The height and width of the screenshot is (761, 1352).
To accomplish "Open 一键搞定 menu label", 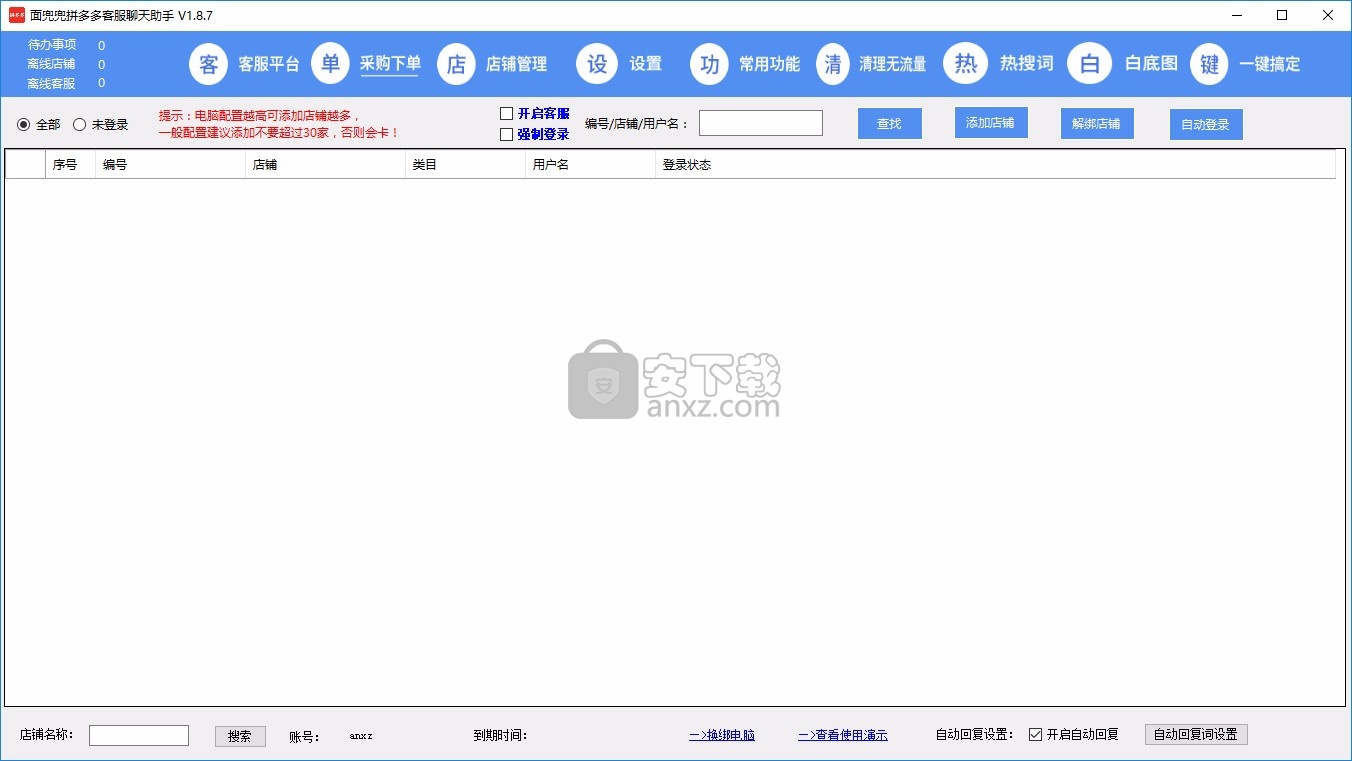I will click(x=1270, y=64).
